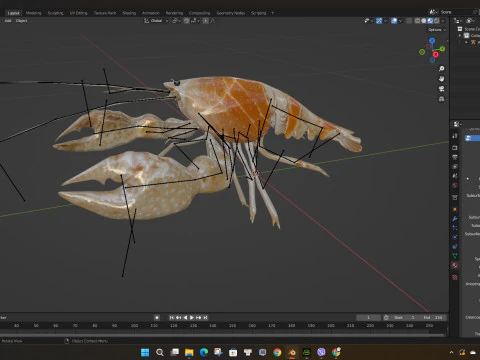Open the Object Data properties tab

[455, 256]
